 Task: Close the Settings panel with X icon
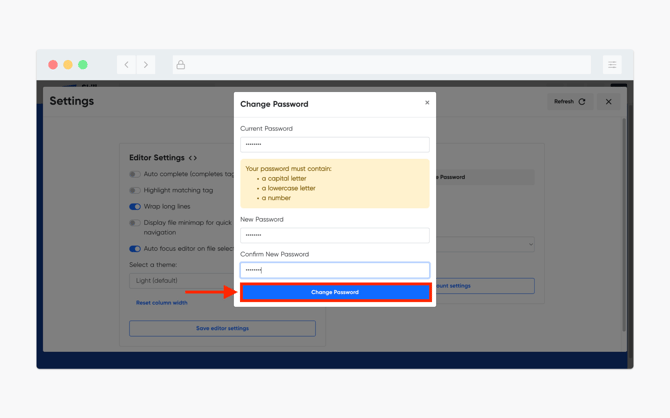(608, 102)
